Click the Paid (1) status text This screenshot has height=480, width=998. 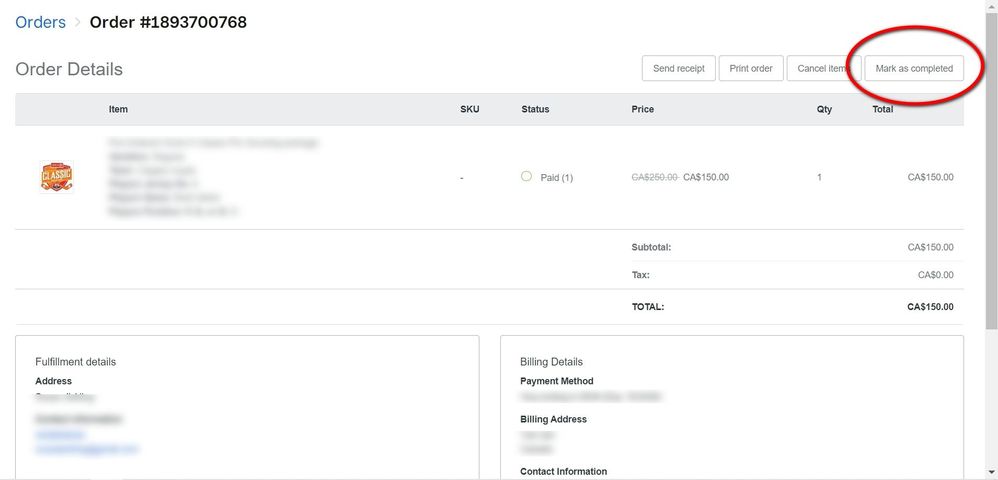tap(556, 178)
